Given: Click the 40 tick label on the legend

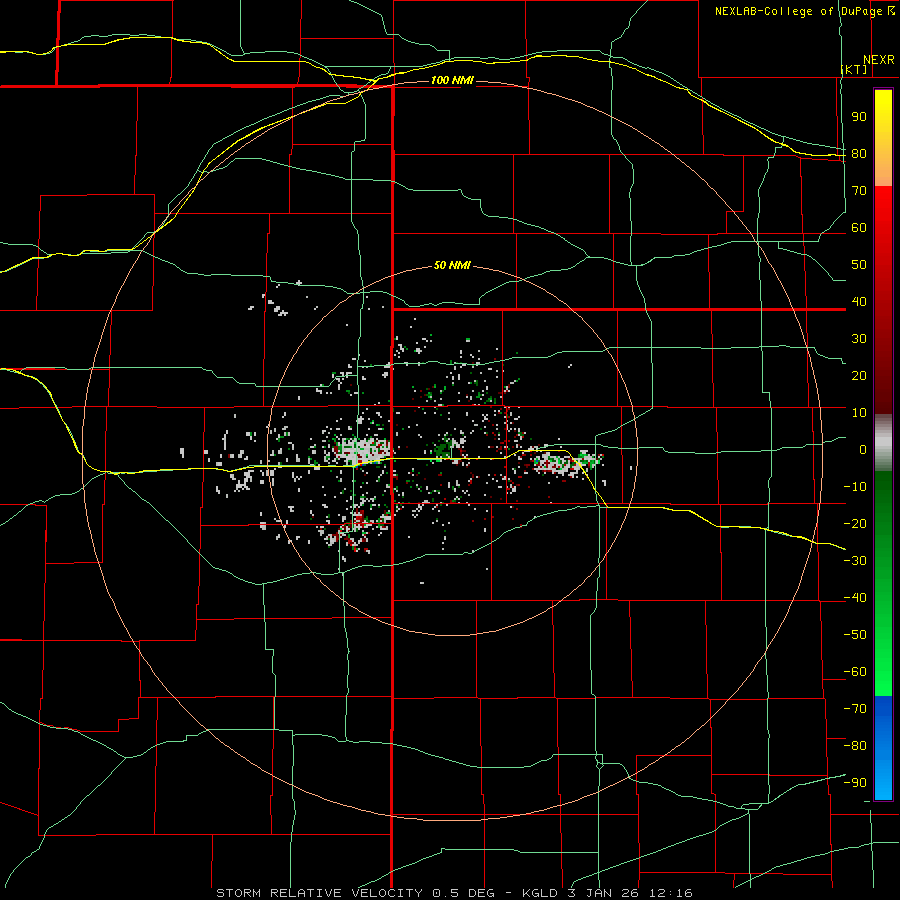Looking at the screenshot, I should [x=859, y=301].
